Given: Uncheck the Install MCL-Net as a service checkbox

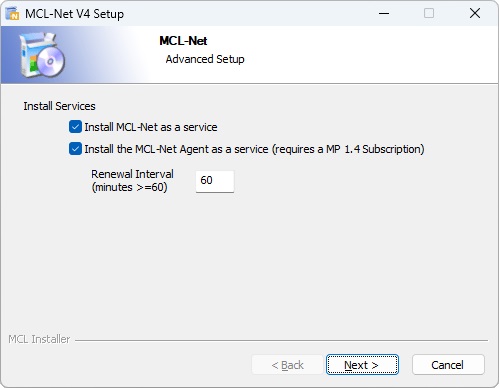Looking at the screenshot, I should coord(75,127).
